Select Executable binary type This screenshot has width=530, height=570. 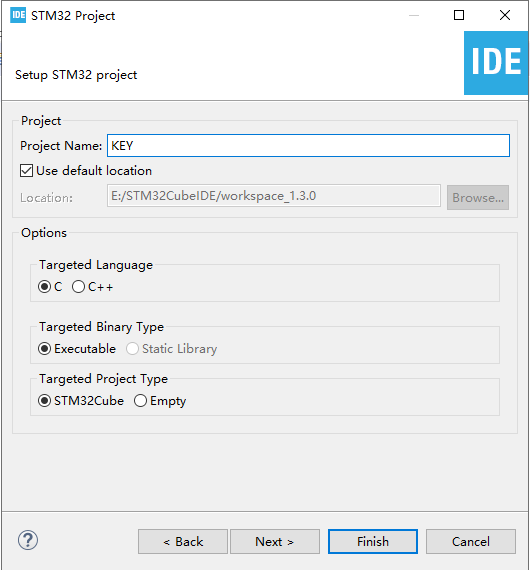[x=44, y=349]
